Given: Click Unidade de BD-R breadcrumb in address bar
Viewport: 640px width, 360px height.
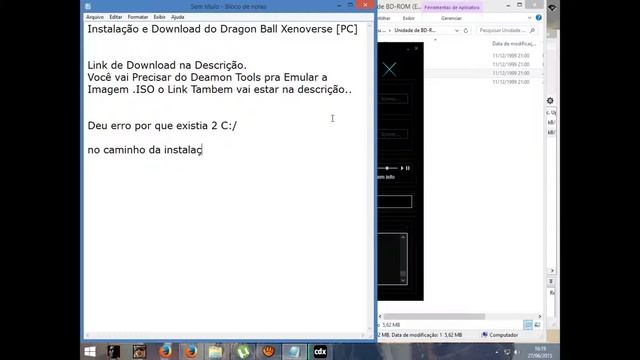Looking at the screenshot, I should point(415,31).
